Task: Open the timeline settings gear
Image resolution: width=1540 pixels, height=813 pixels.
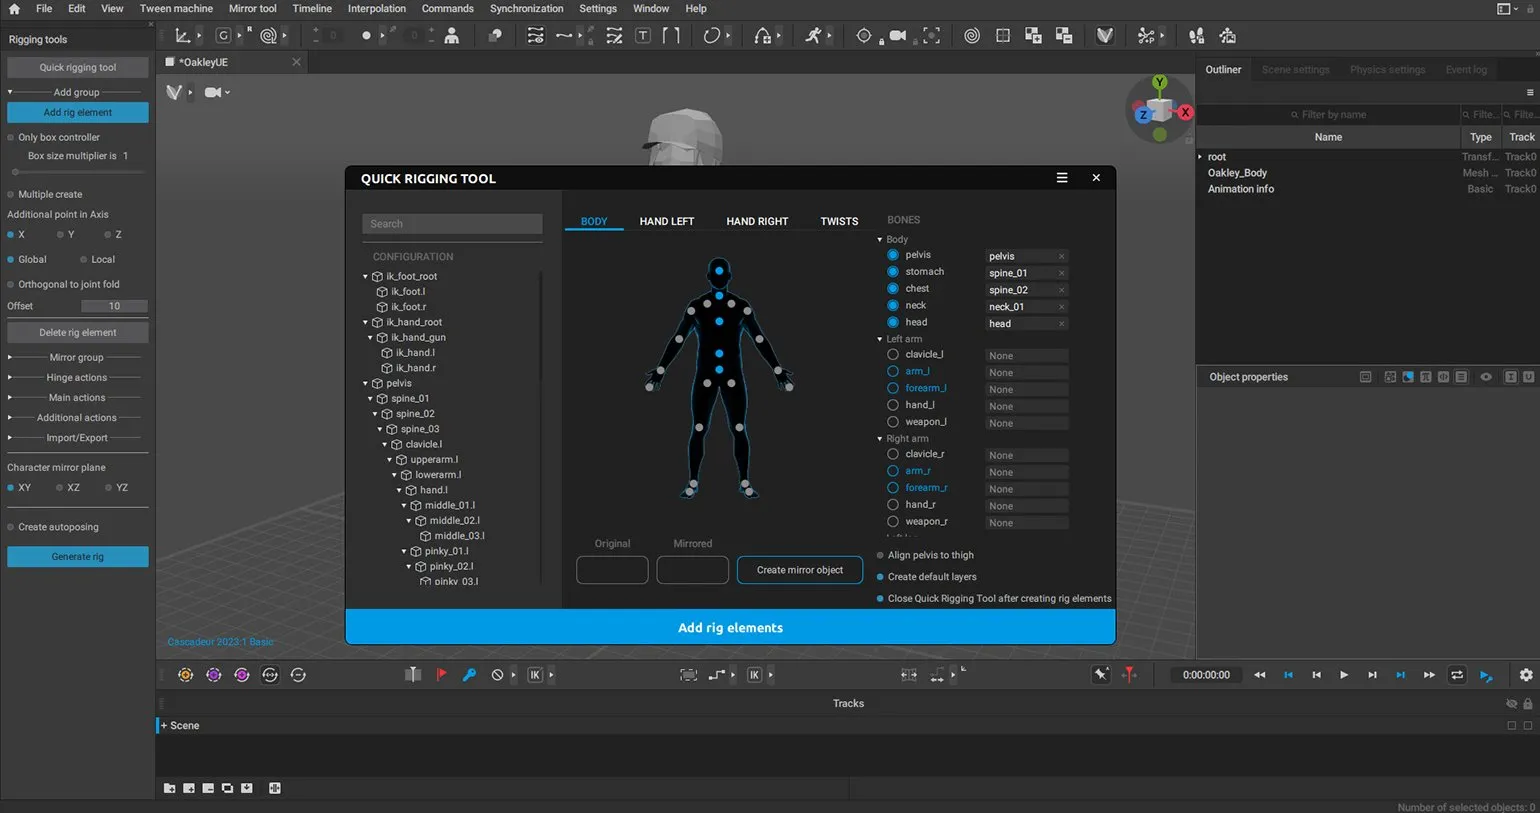Action: coord(1526,675)
